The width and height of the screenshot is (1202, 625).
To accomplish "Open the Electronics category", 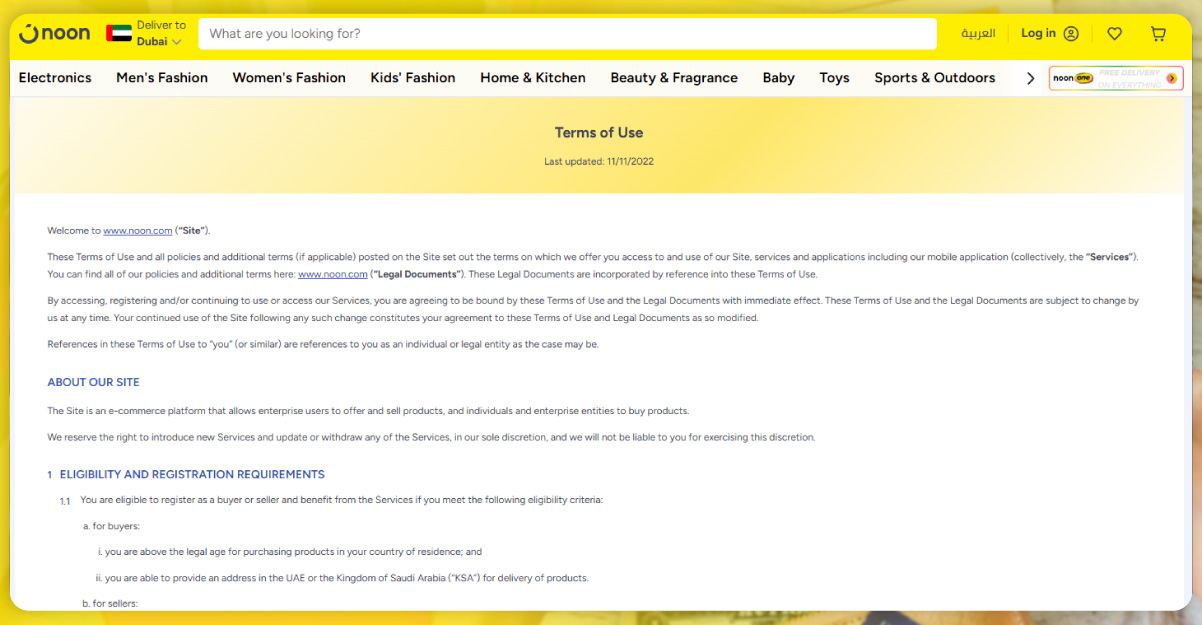I will [x=55, y=78].
